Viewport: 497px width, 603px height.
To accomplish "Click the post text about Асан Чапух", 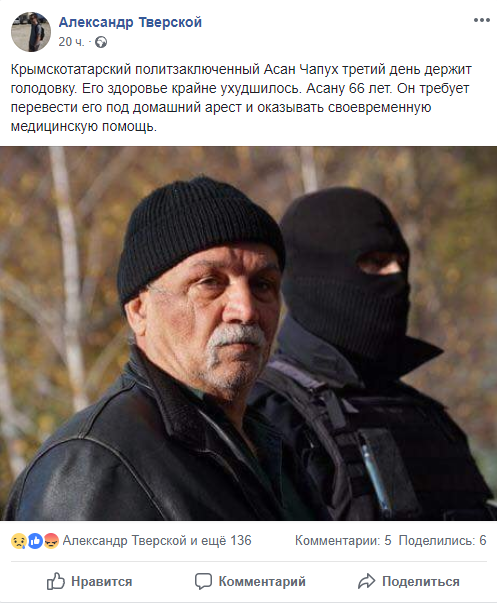I will pyautogui.click(x=241, y=98).
